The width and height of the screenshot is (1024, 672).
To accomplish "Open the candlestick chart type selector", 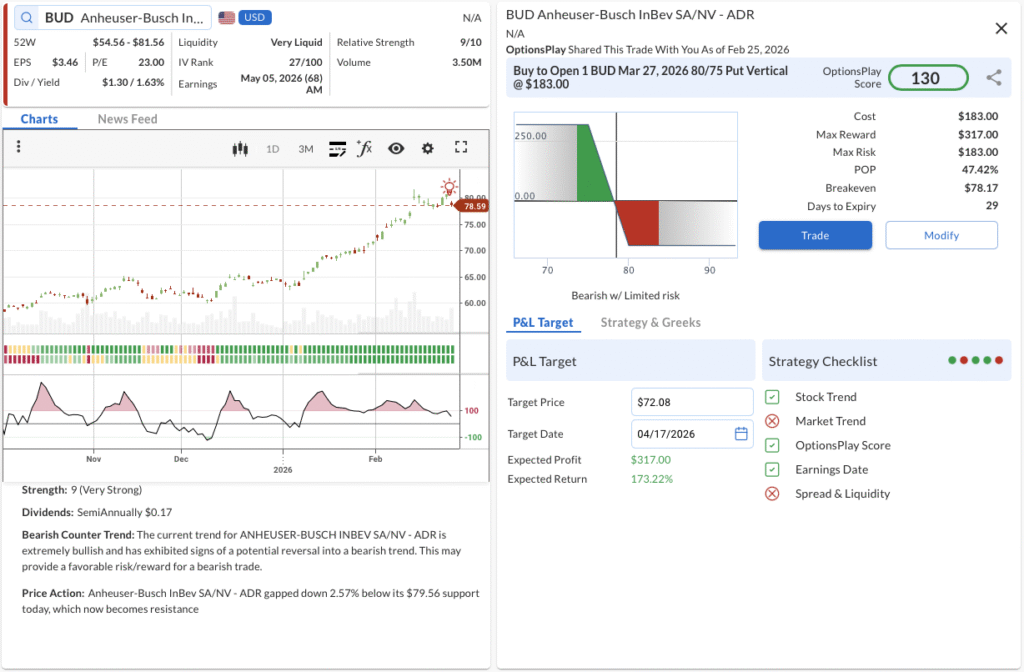I will [239, 149].
